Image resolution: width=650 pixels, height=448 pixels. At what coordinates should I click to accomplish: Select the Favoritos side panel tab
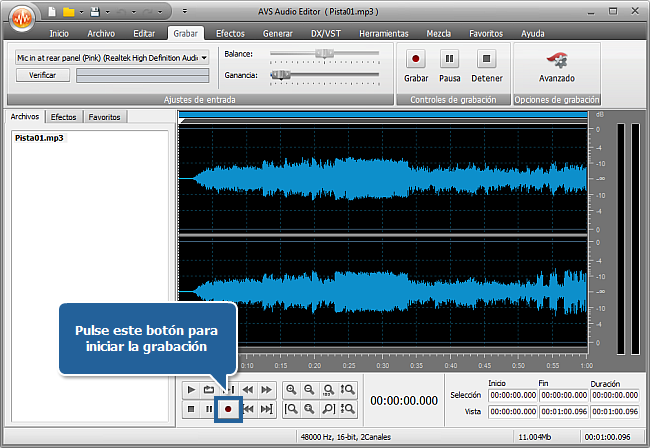104,117
